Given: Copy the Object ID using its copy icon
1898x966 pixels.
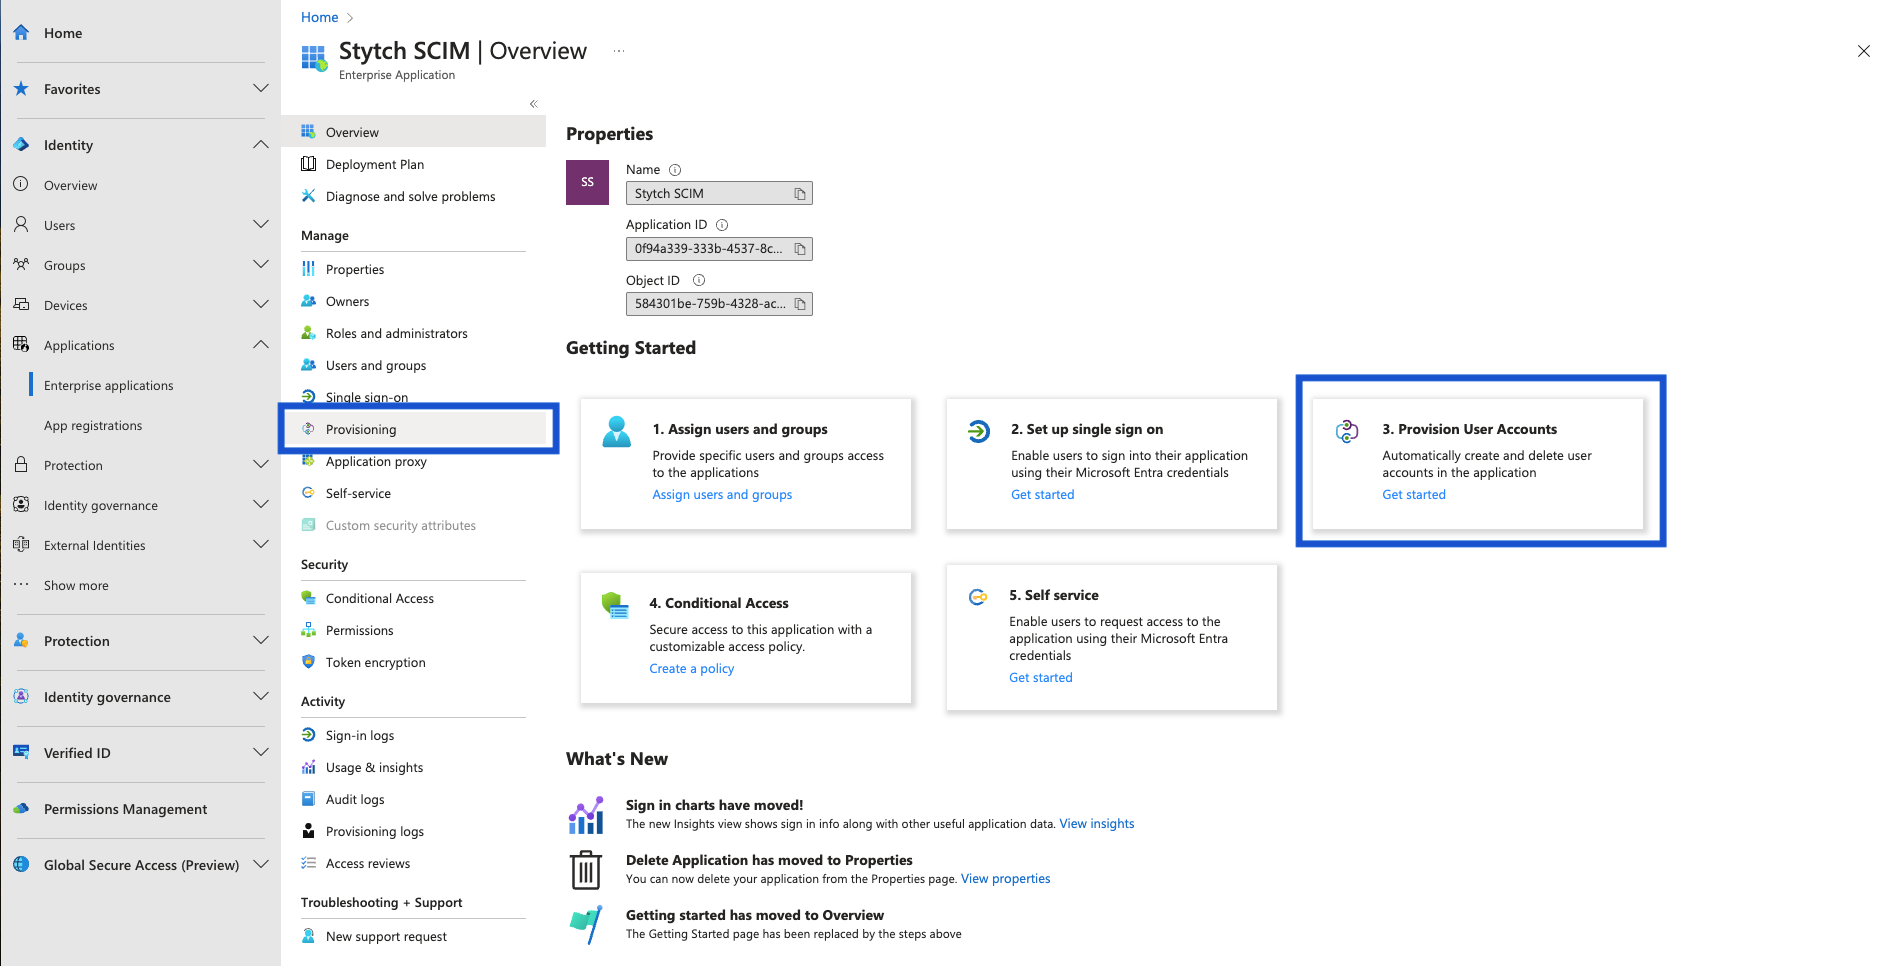Looking at the screenshot, I should click(800, 304).
